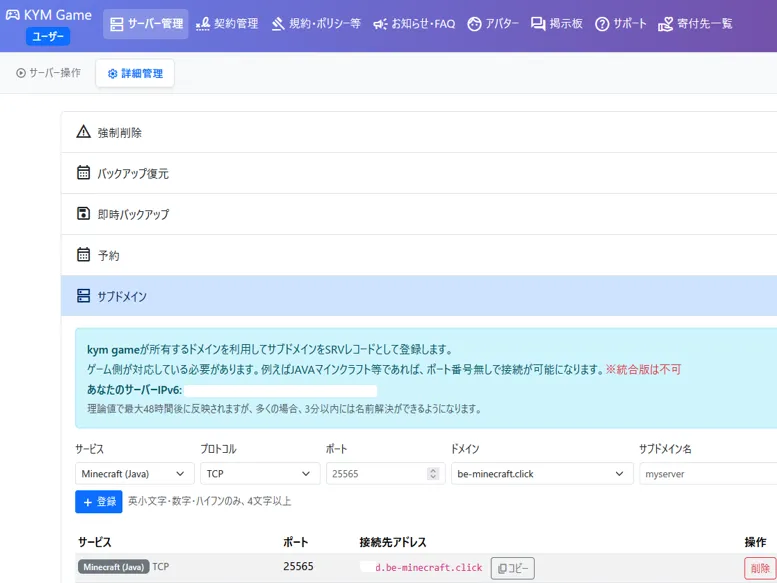Switch to the サーバー操作 tab
The image size is (777, 583).
[x=49, y=73]
